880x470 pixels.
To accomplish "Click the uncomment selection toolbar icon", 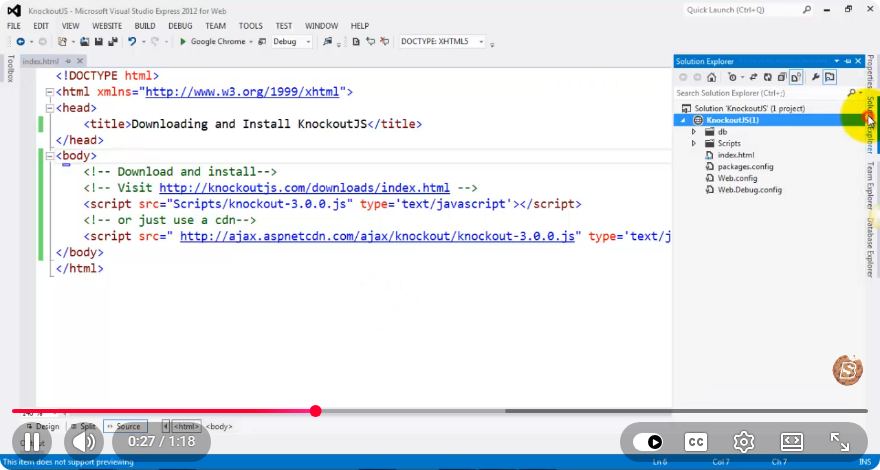I will 384,42.
